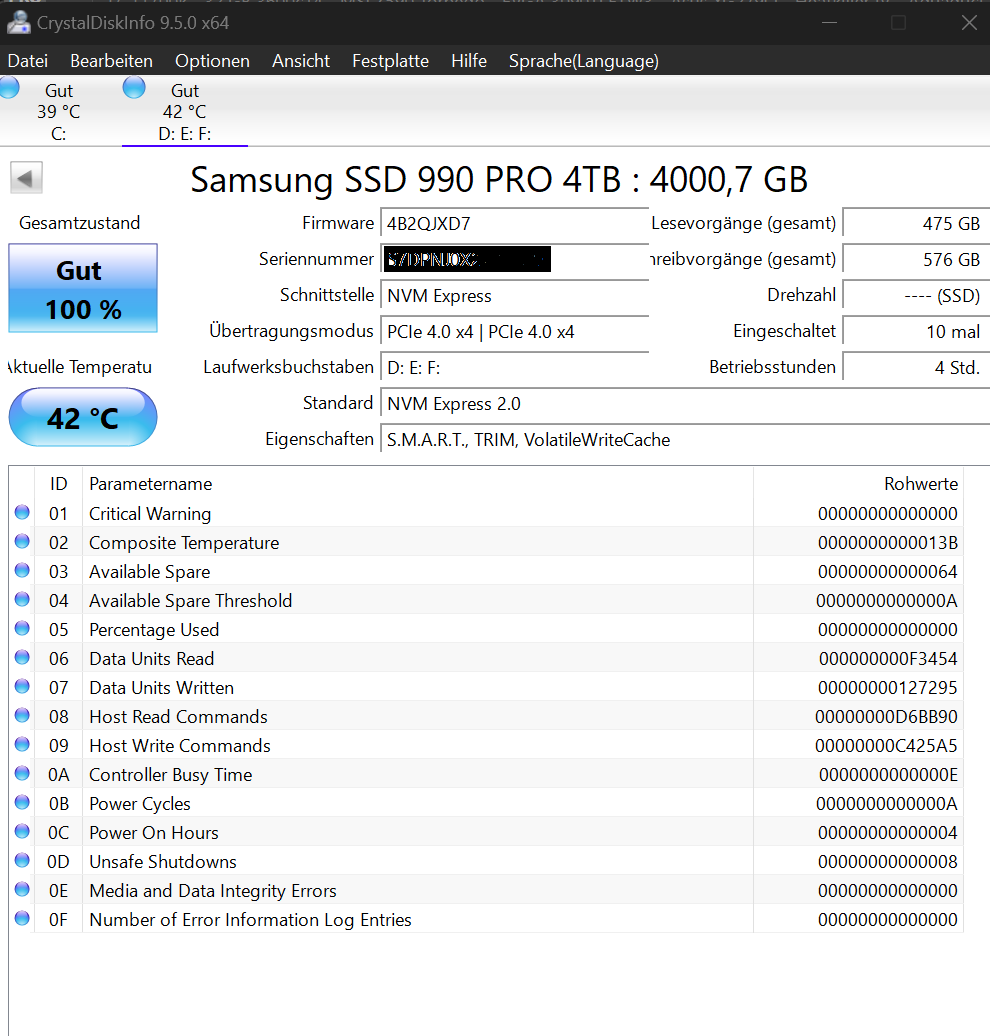Click raw value 00000000D6BB90
This screenshot has height=1036, width=990.
(886, 717)
